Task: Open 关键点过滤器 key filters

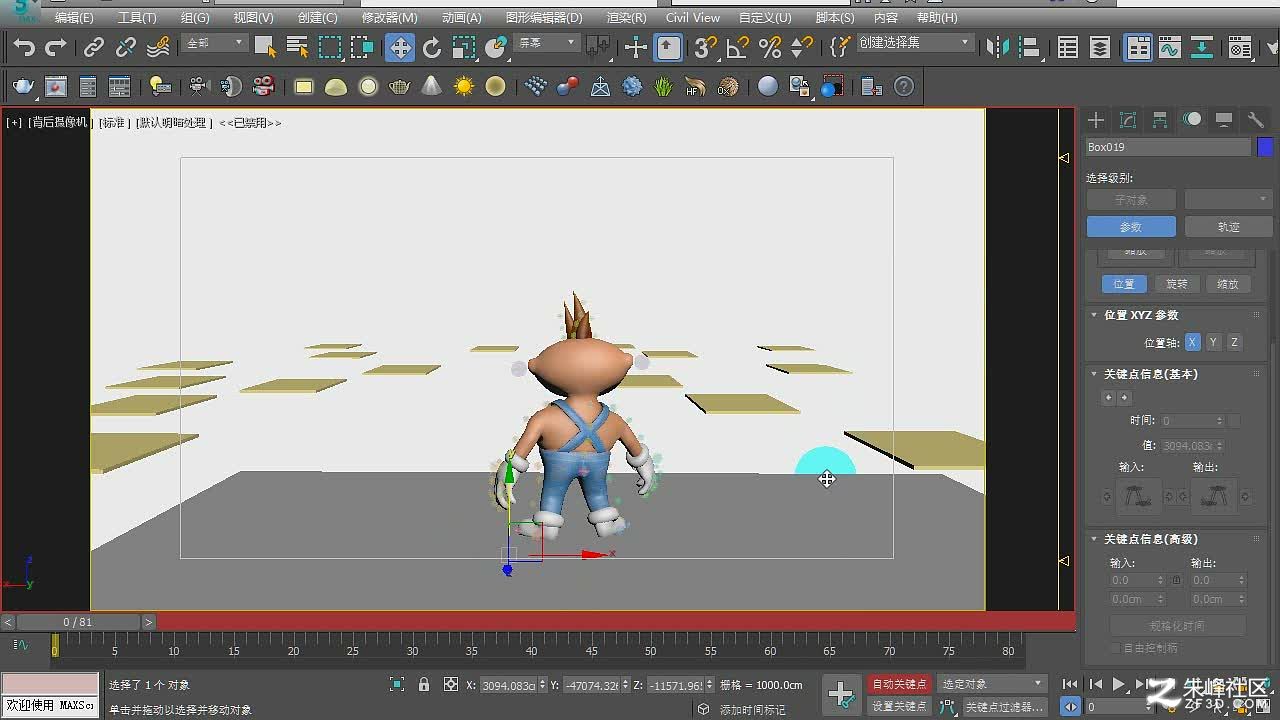Action: [x=1005, y=706]
